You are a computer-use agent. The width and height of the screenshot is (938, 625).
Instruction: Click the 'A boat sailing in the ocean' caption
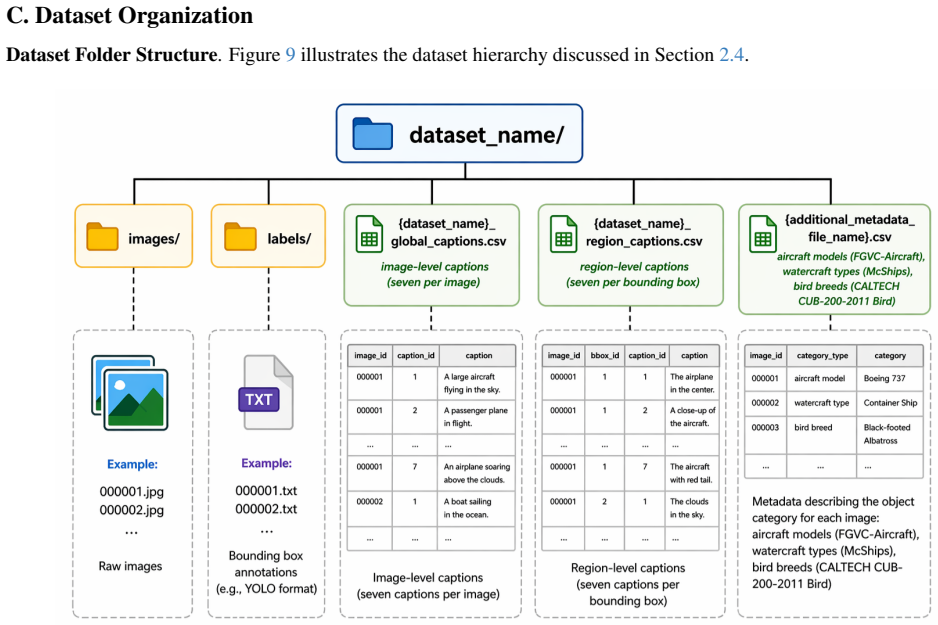pyautogui.click(x=467, y=508)
